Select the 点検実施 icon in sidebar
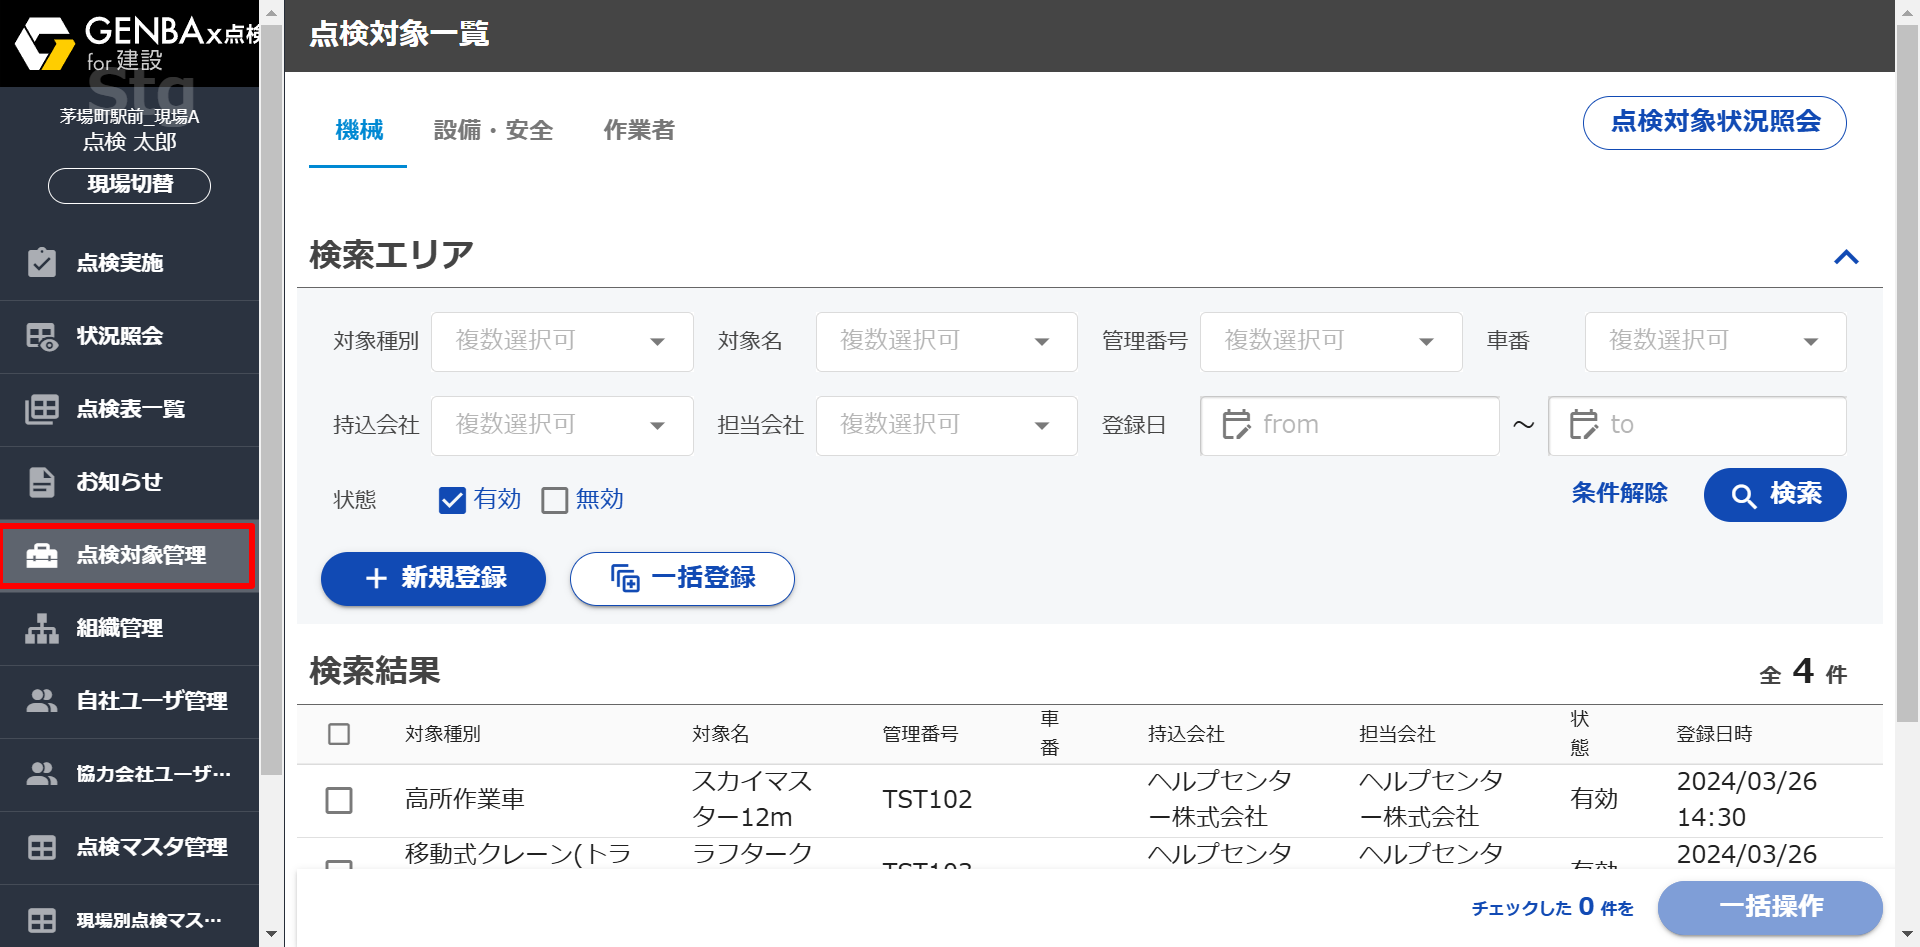 coord(41,262)
